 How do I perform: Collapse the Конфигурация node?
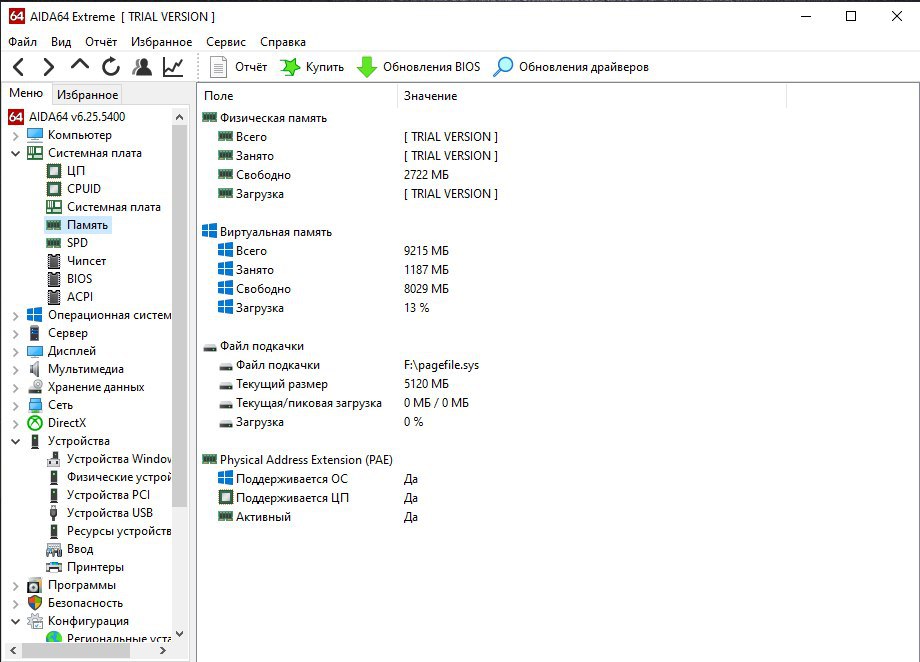pyautogui.click(x=15, y=622)
